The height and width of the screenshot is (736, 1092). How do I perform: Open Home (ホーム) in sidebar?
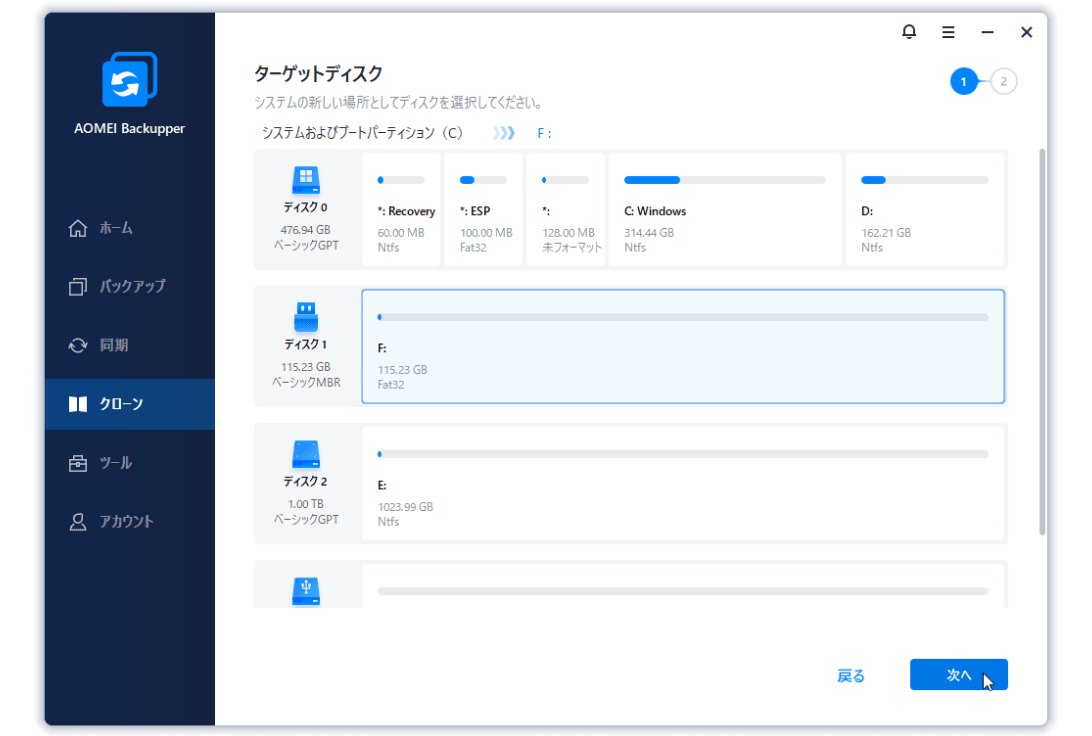click(x=115, y=228)
